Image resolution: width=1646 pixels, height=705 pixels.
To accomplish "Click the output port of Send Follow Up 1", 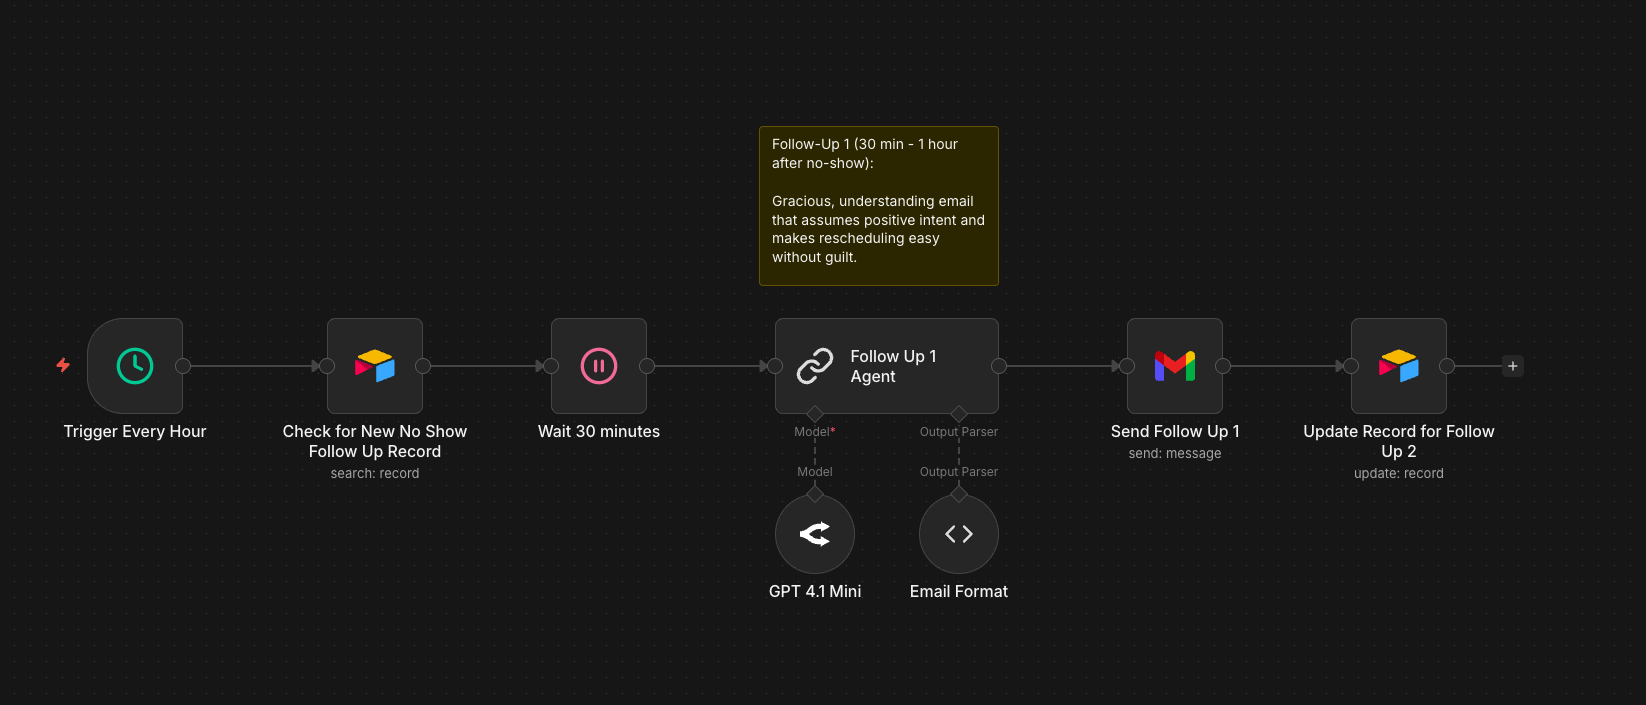I will pyautogui.click(x=1223, y=366).
